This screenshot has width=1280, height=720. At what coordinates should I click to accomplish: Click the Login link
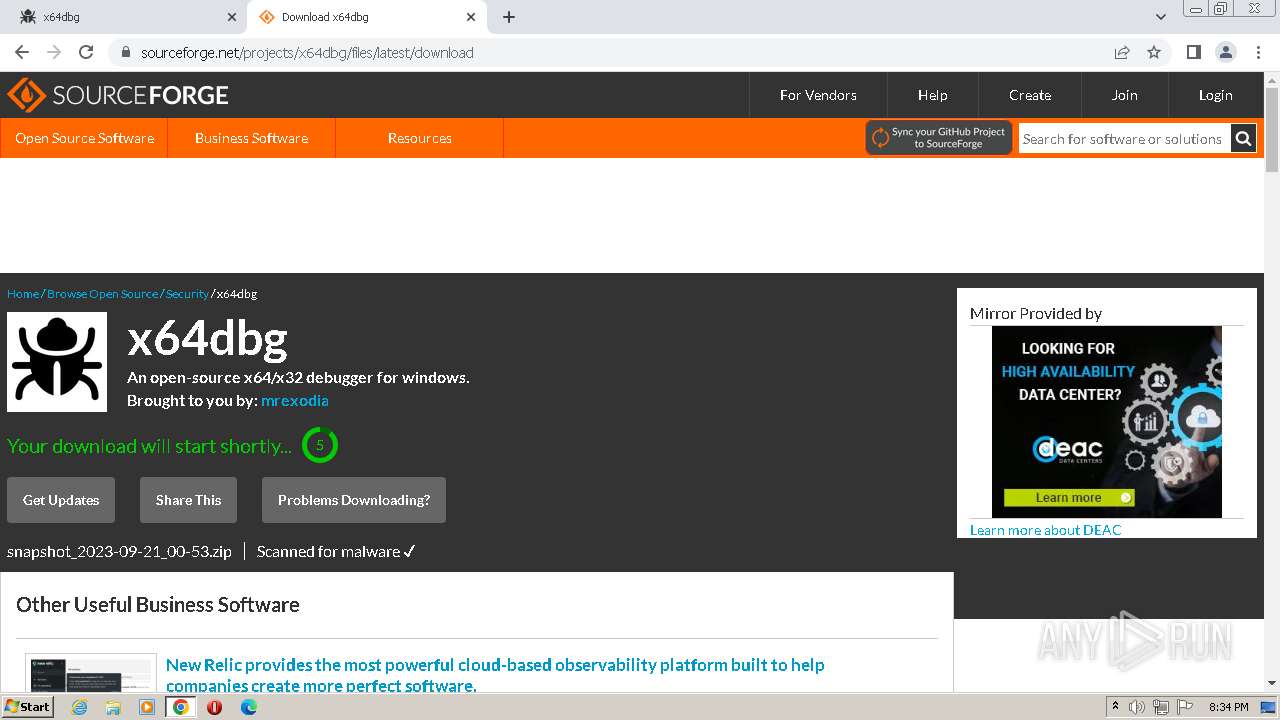click(x=1215, y=95)
